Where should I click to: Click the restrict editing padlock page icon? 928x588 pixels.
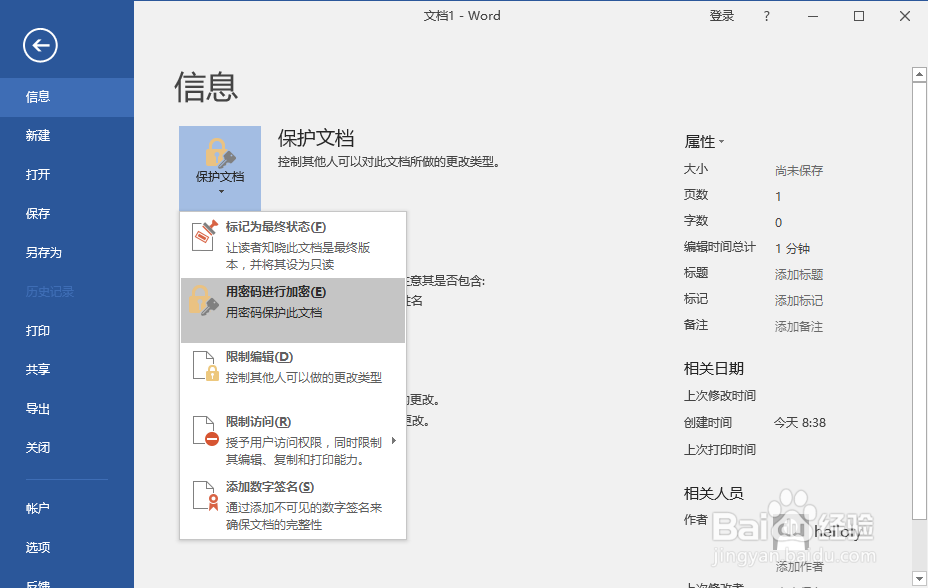click(205, 366)
